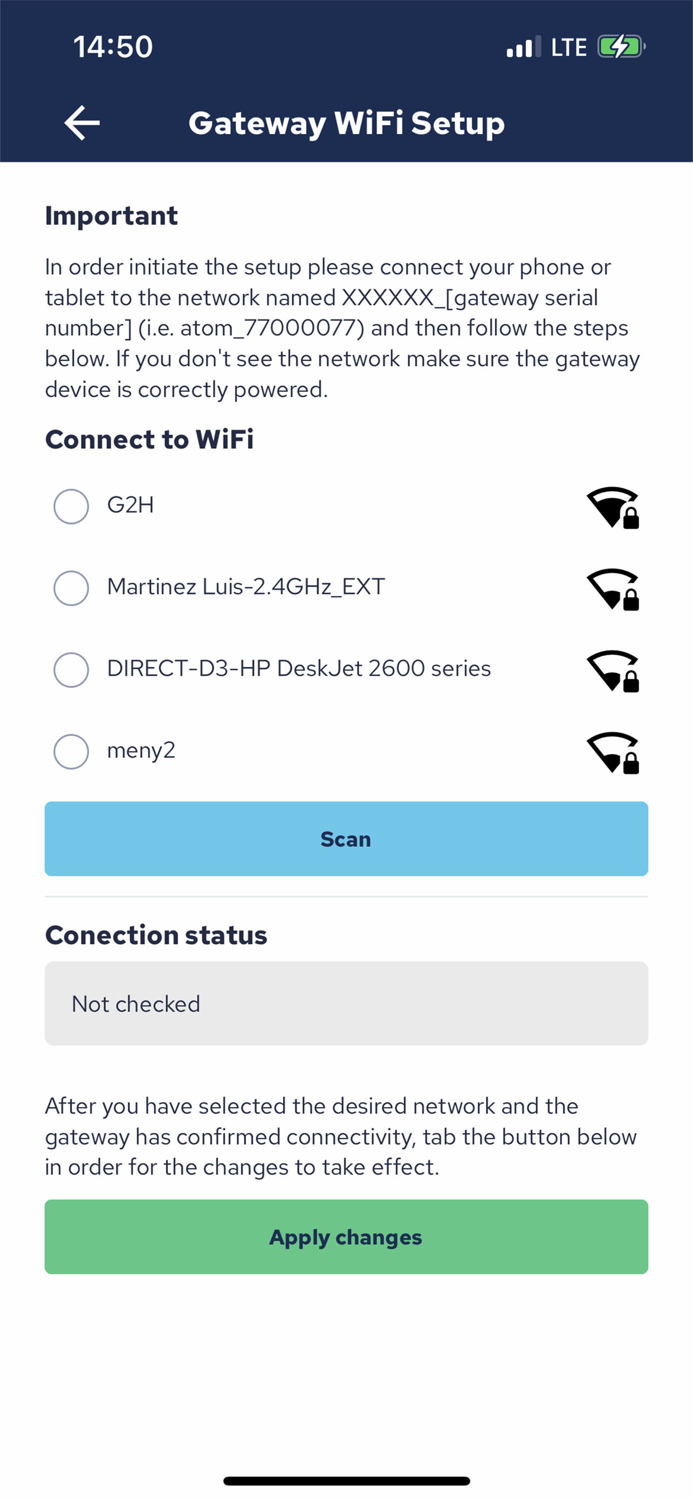Tap the Gateway WiFi Setup title
693x1500 pixels.
(x=346, y=122)
